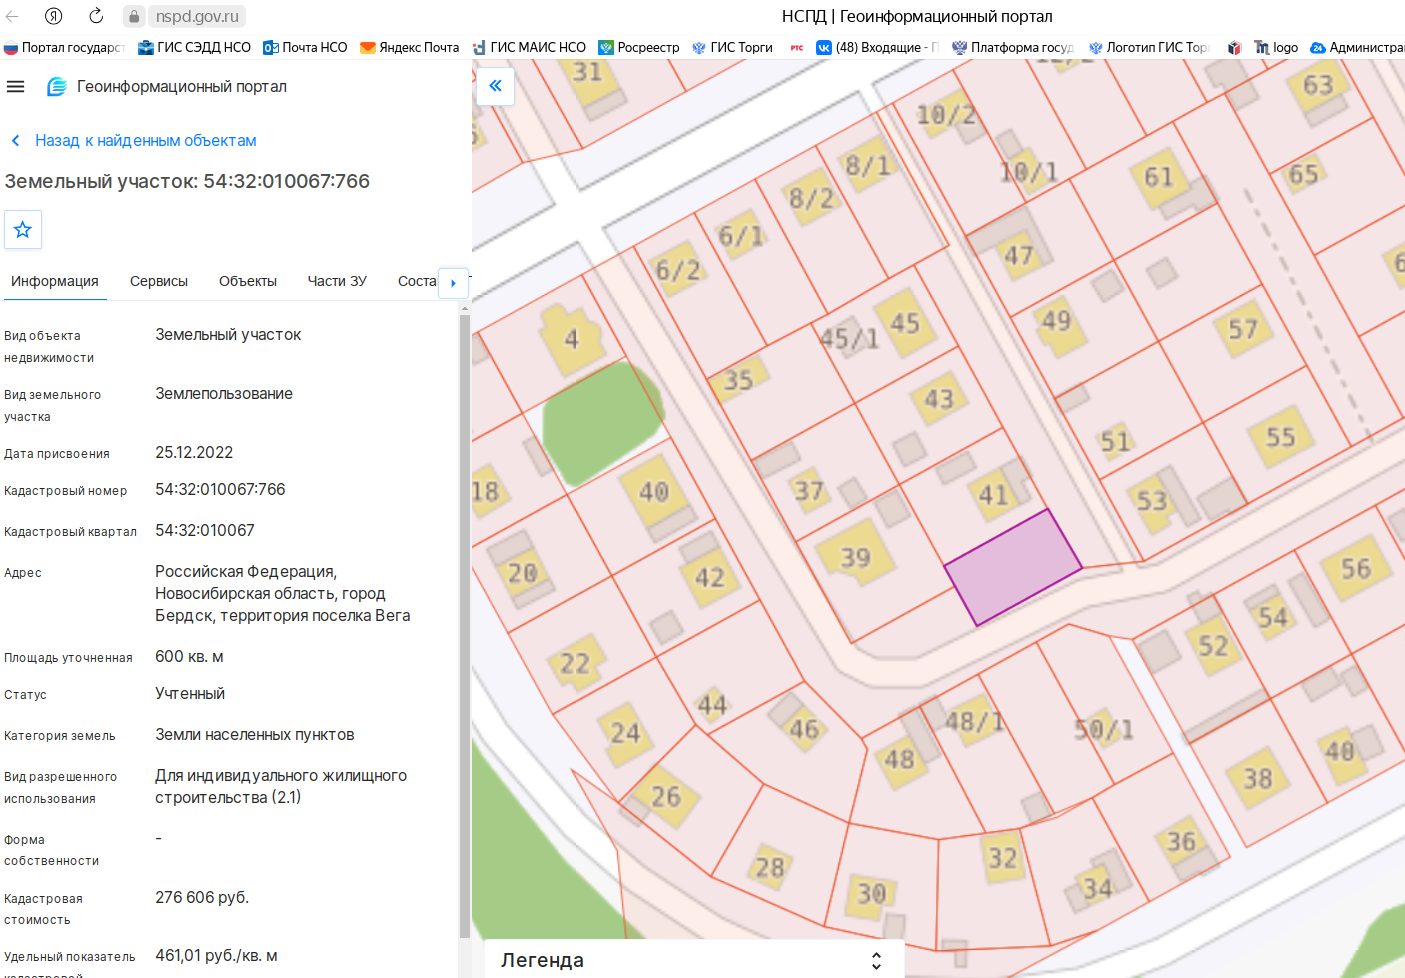Image resolution: width=1405 pixels, height=978 pixels.
Task: Click the Земли населенных пунктов value
Action: click(x=255, y=735)
